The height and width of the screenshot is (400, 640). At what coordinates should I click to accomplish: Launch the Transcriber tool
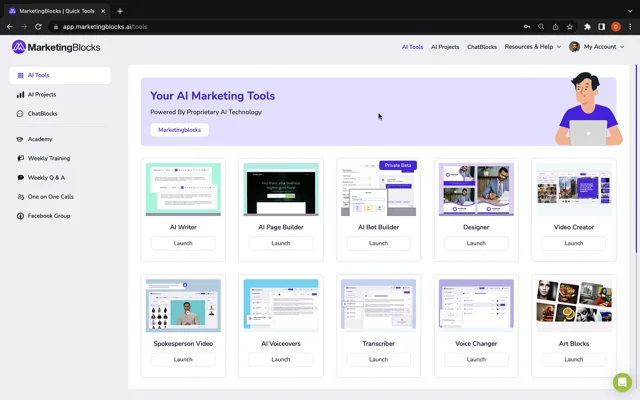(x=378, y=360)
